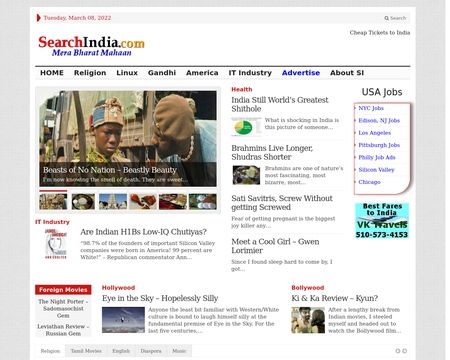Click the first carousel dot at bottom right
The image size is (450, 360).
point(397,351)
